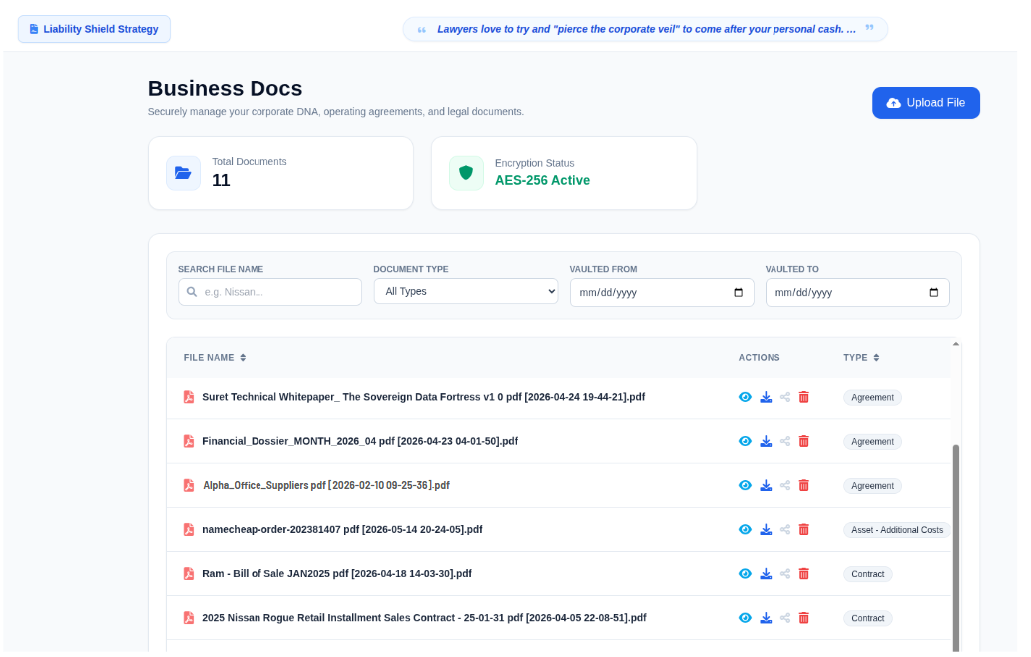Preview the Ram - Bill of Sale eye icon
Viewport: 1031px width, 657px height.
[x=745, y=573]
